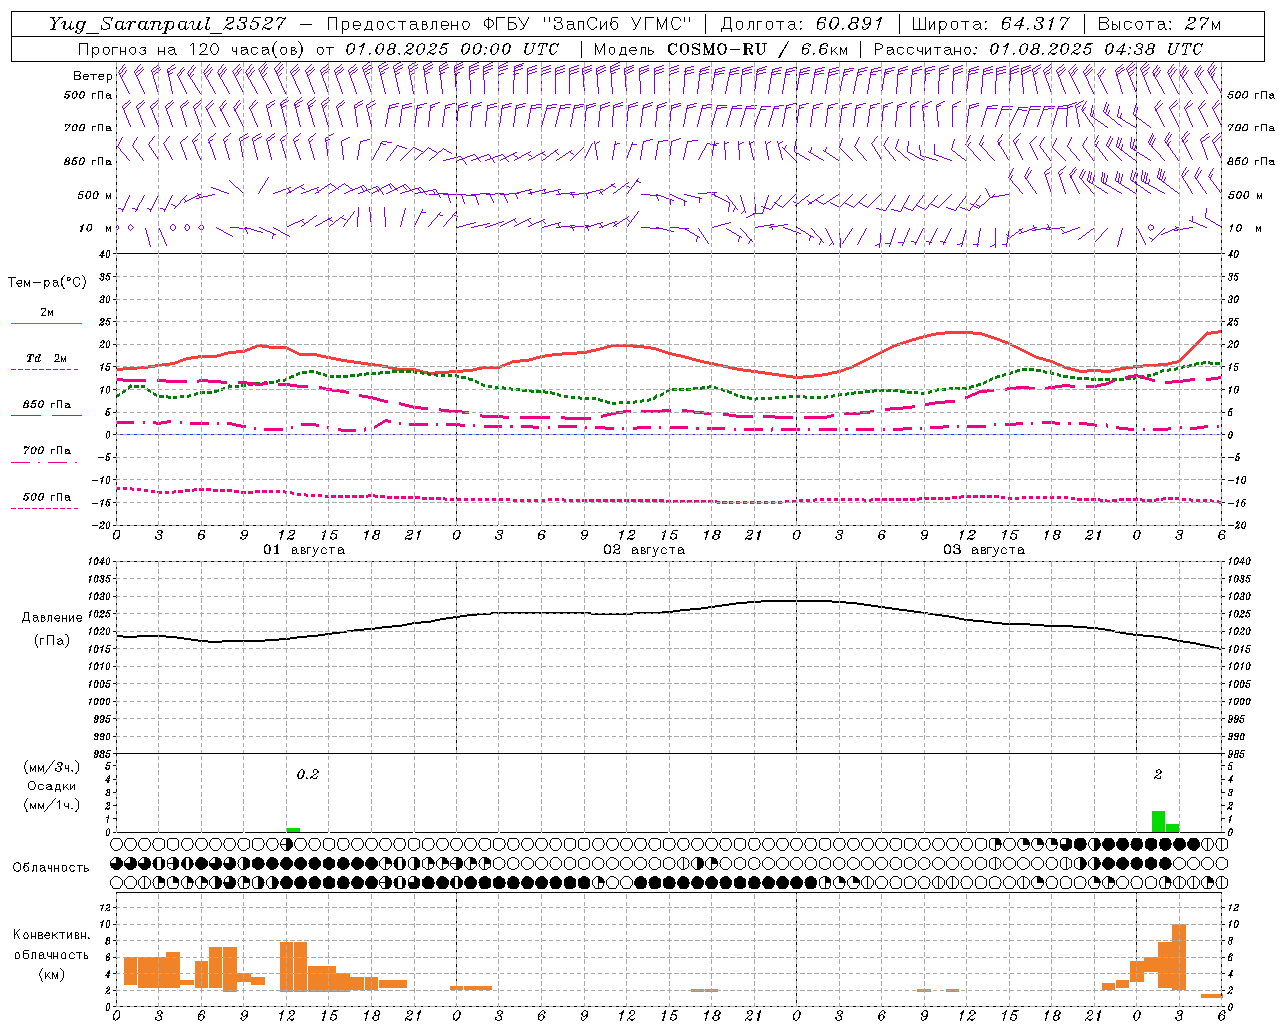The height and width of the screenshot is (1024, 1280).
Task: Select the 'Долгота: 60.891' header value
Action: click(x=801, y=24)
